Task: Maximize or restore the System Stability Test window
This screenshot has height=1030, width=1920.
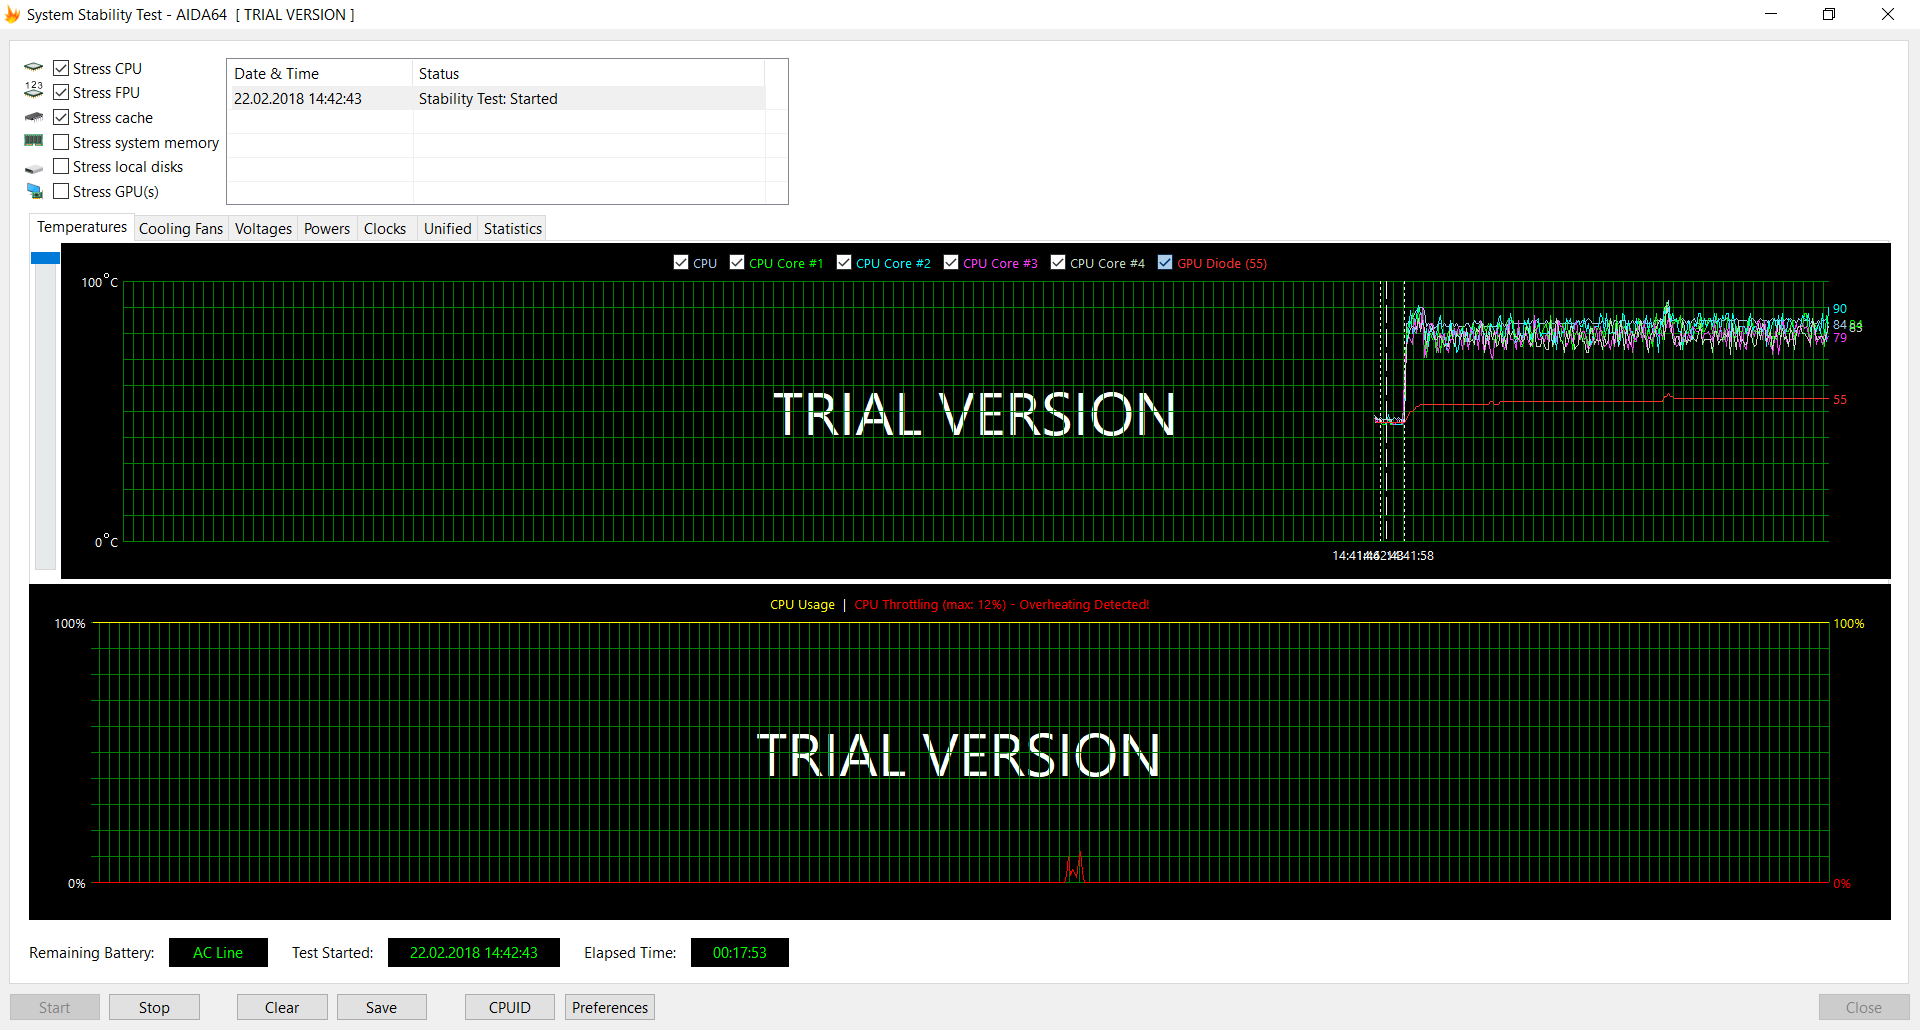Action: [1829, 14]
